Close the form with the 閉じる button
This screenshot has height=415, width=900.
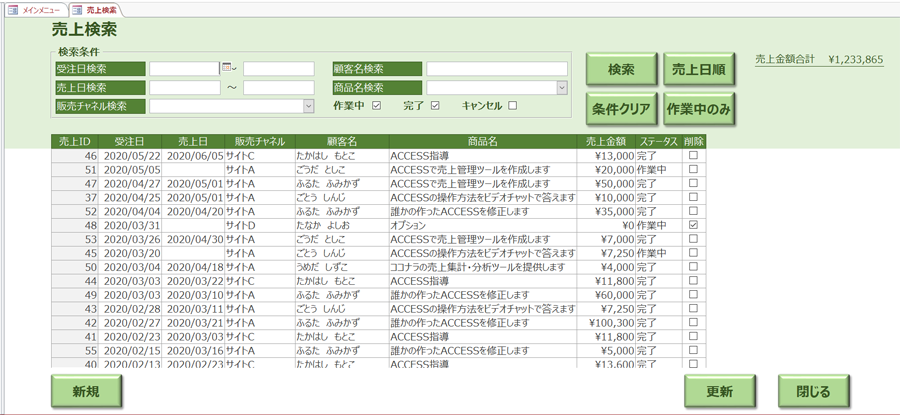click(813, 392)
